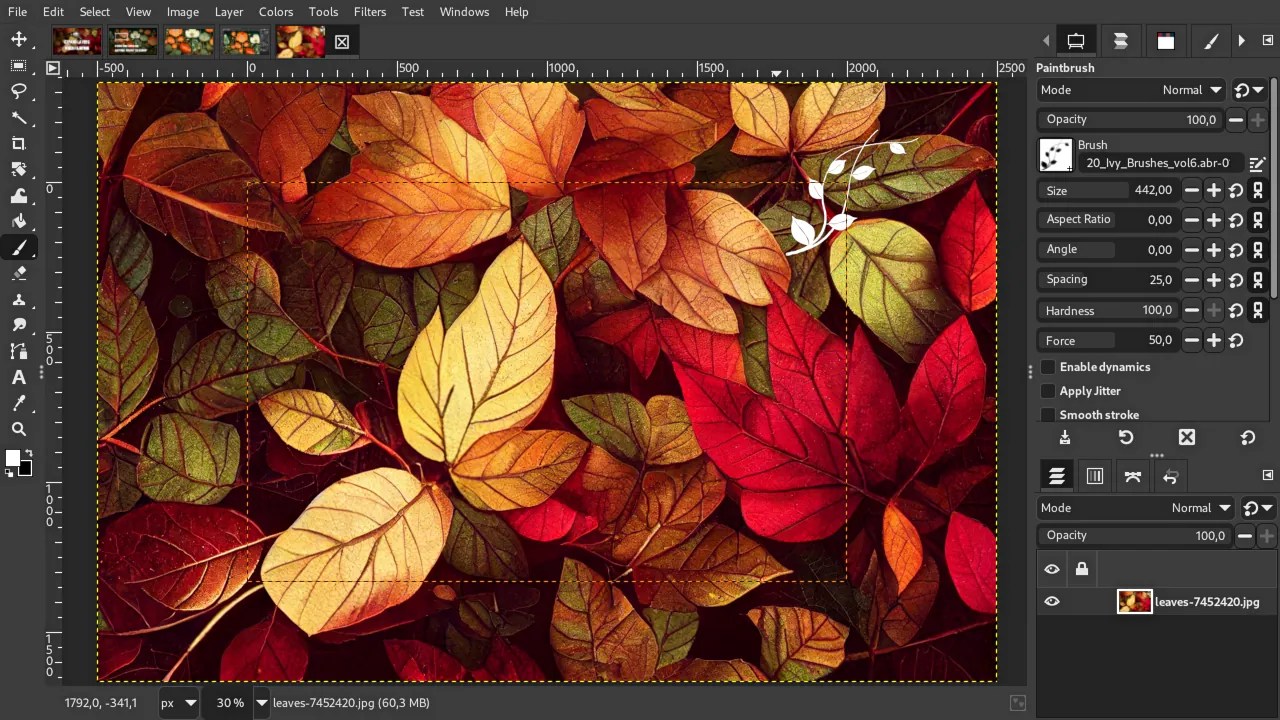Open the layer blend Mode dropdown
The image size is (1280, 720).
[1200, 507]
